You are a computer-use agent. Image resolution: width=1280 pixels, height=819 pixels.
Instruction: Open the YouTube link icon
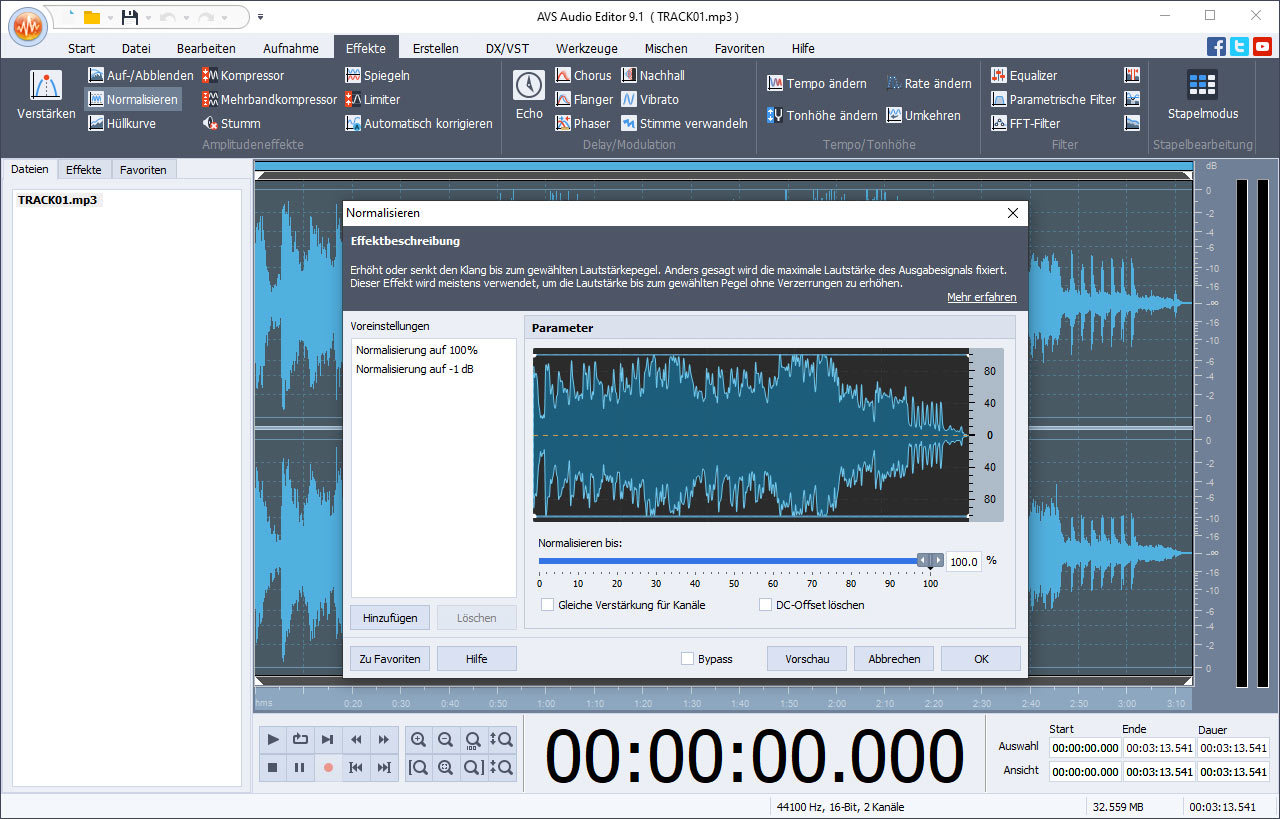[x=1262, y=46]
